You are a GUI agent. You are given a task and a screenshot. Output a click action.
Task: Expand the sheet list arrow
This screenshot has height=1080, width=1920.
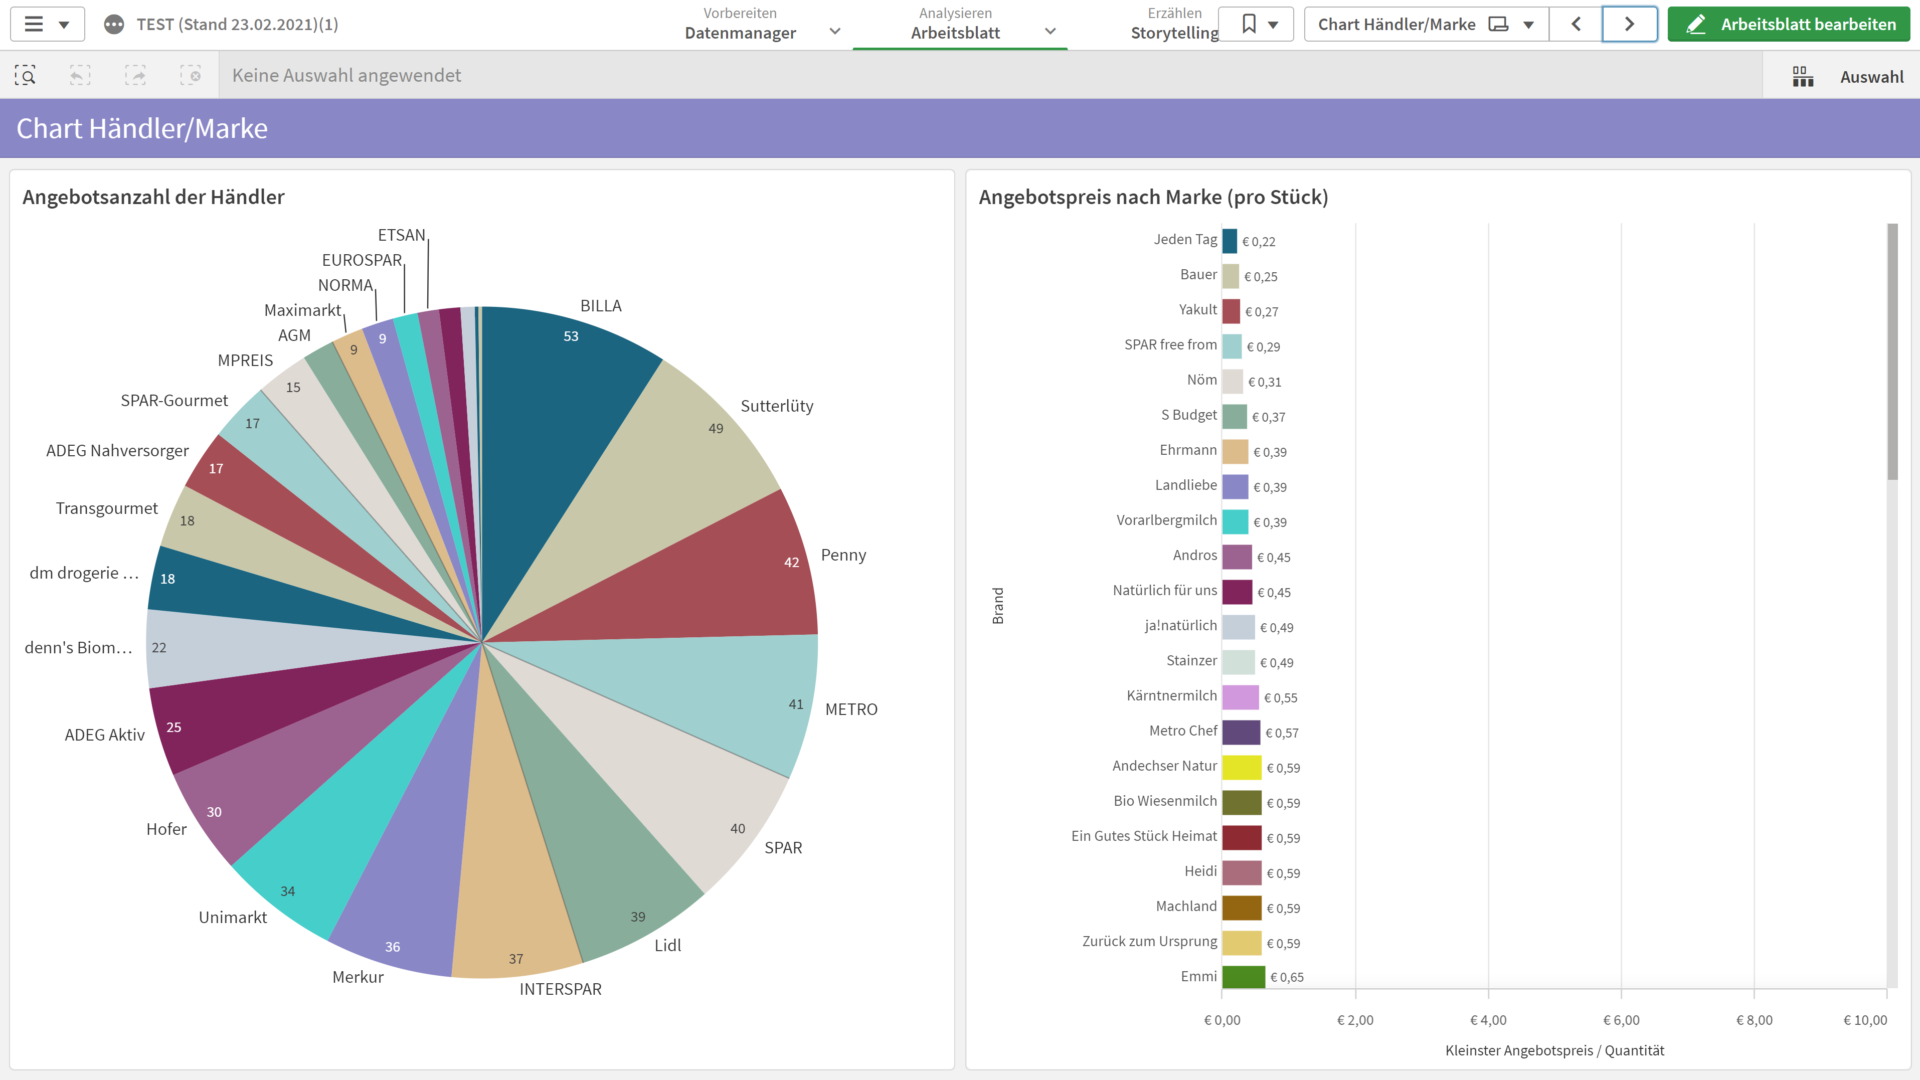[x=1529, y=25]
